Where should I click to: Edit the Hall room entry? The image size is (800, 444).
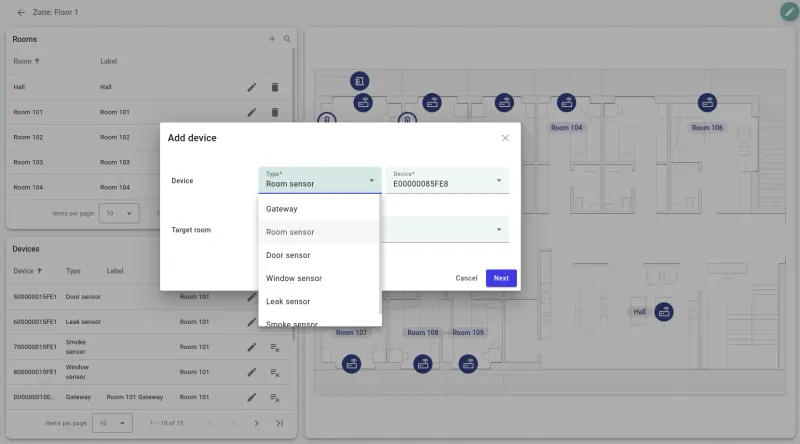click(252, 87)
